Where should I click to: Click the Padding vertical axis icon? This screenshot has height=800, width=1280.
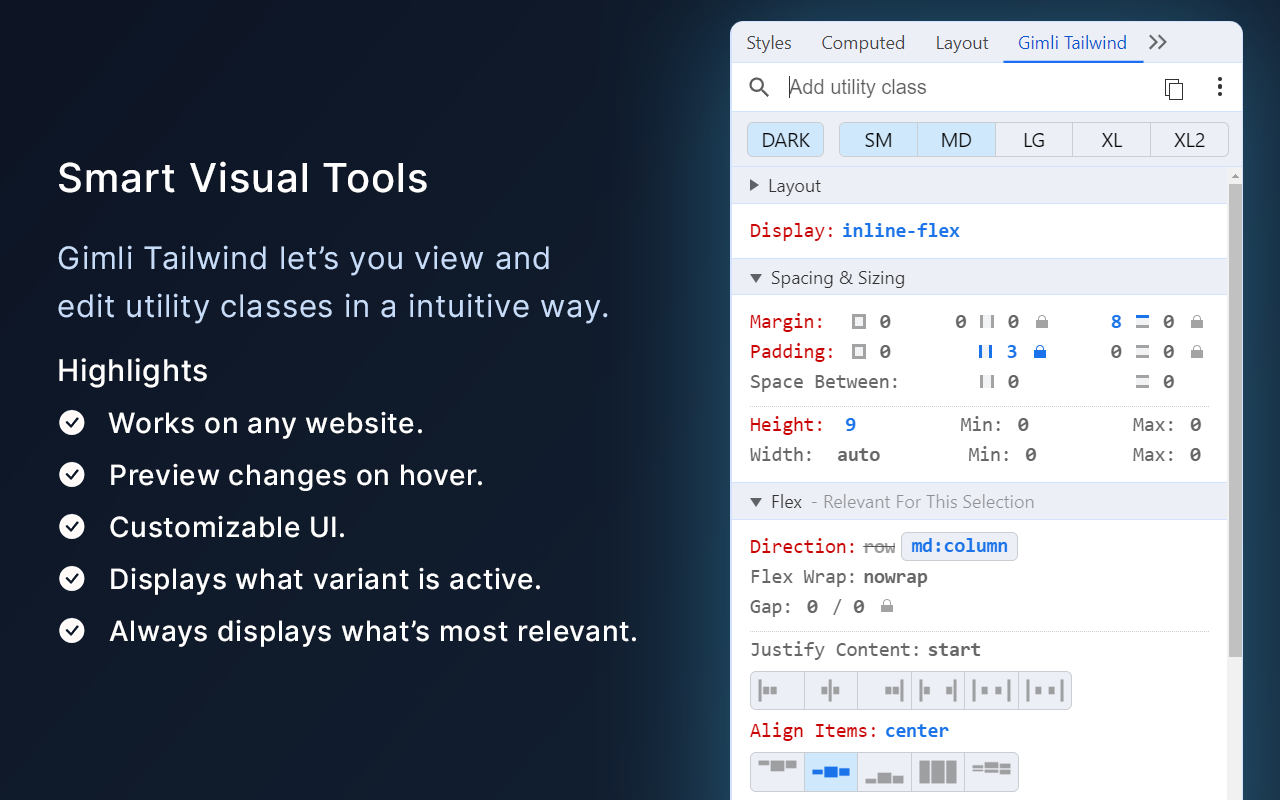click(x=1142, y=352)
